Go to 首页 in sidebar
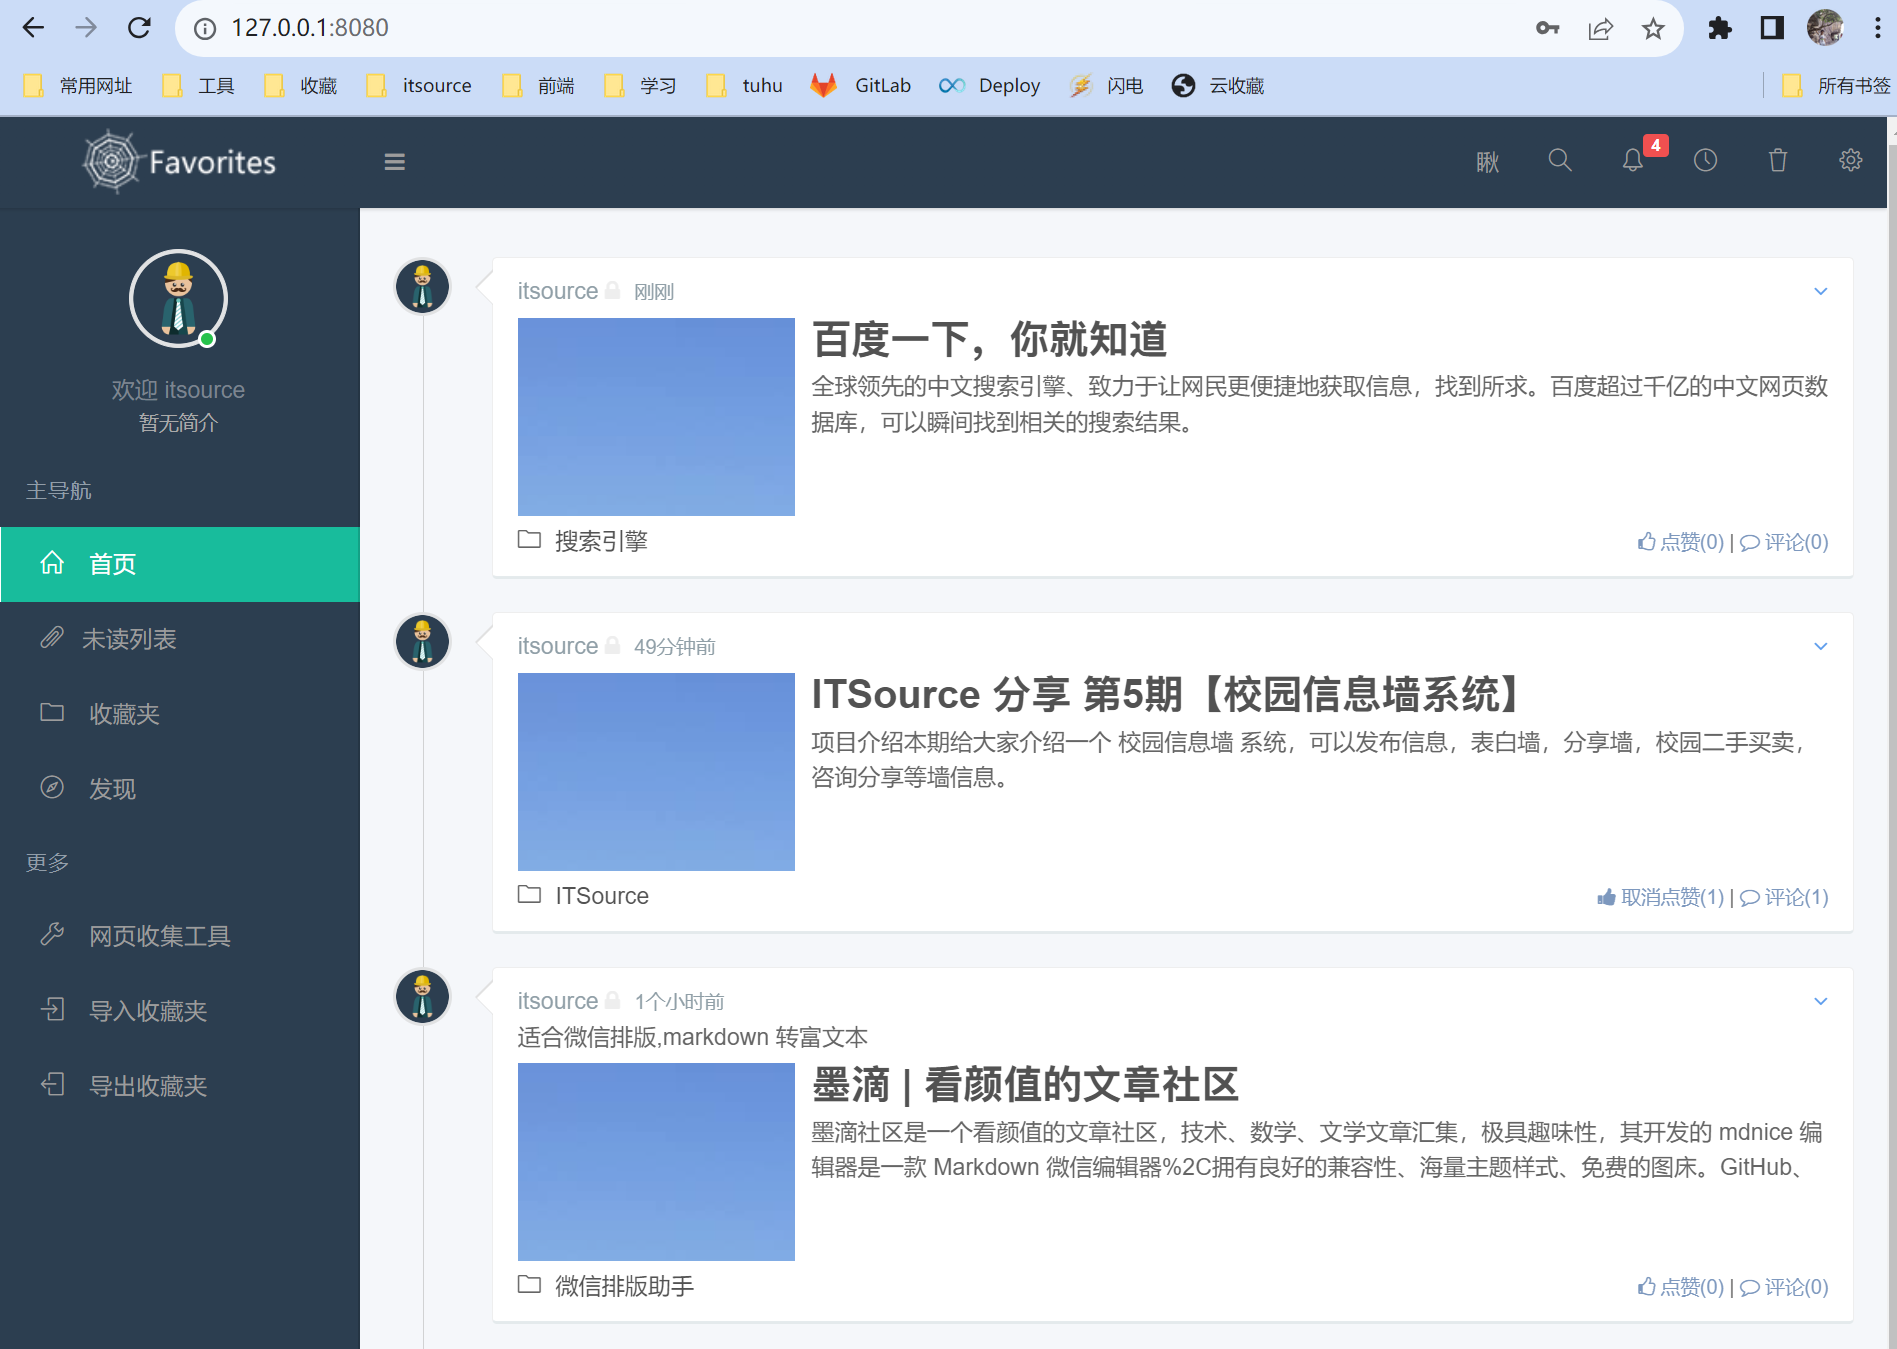Image resolution: width=1897 pixels, height=1349 pixels. pos(180,564)
